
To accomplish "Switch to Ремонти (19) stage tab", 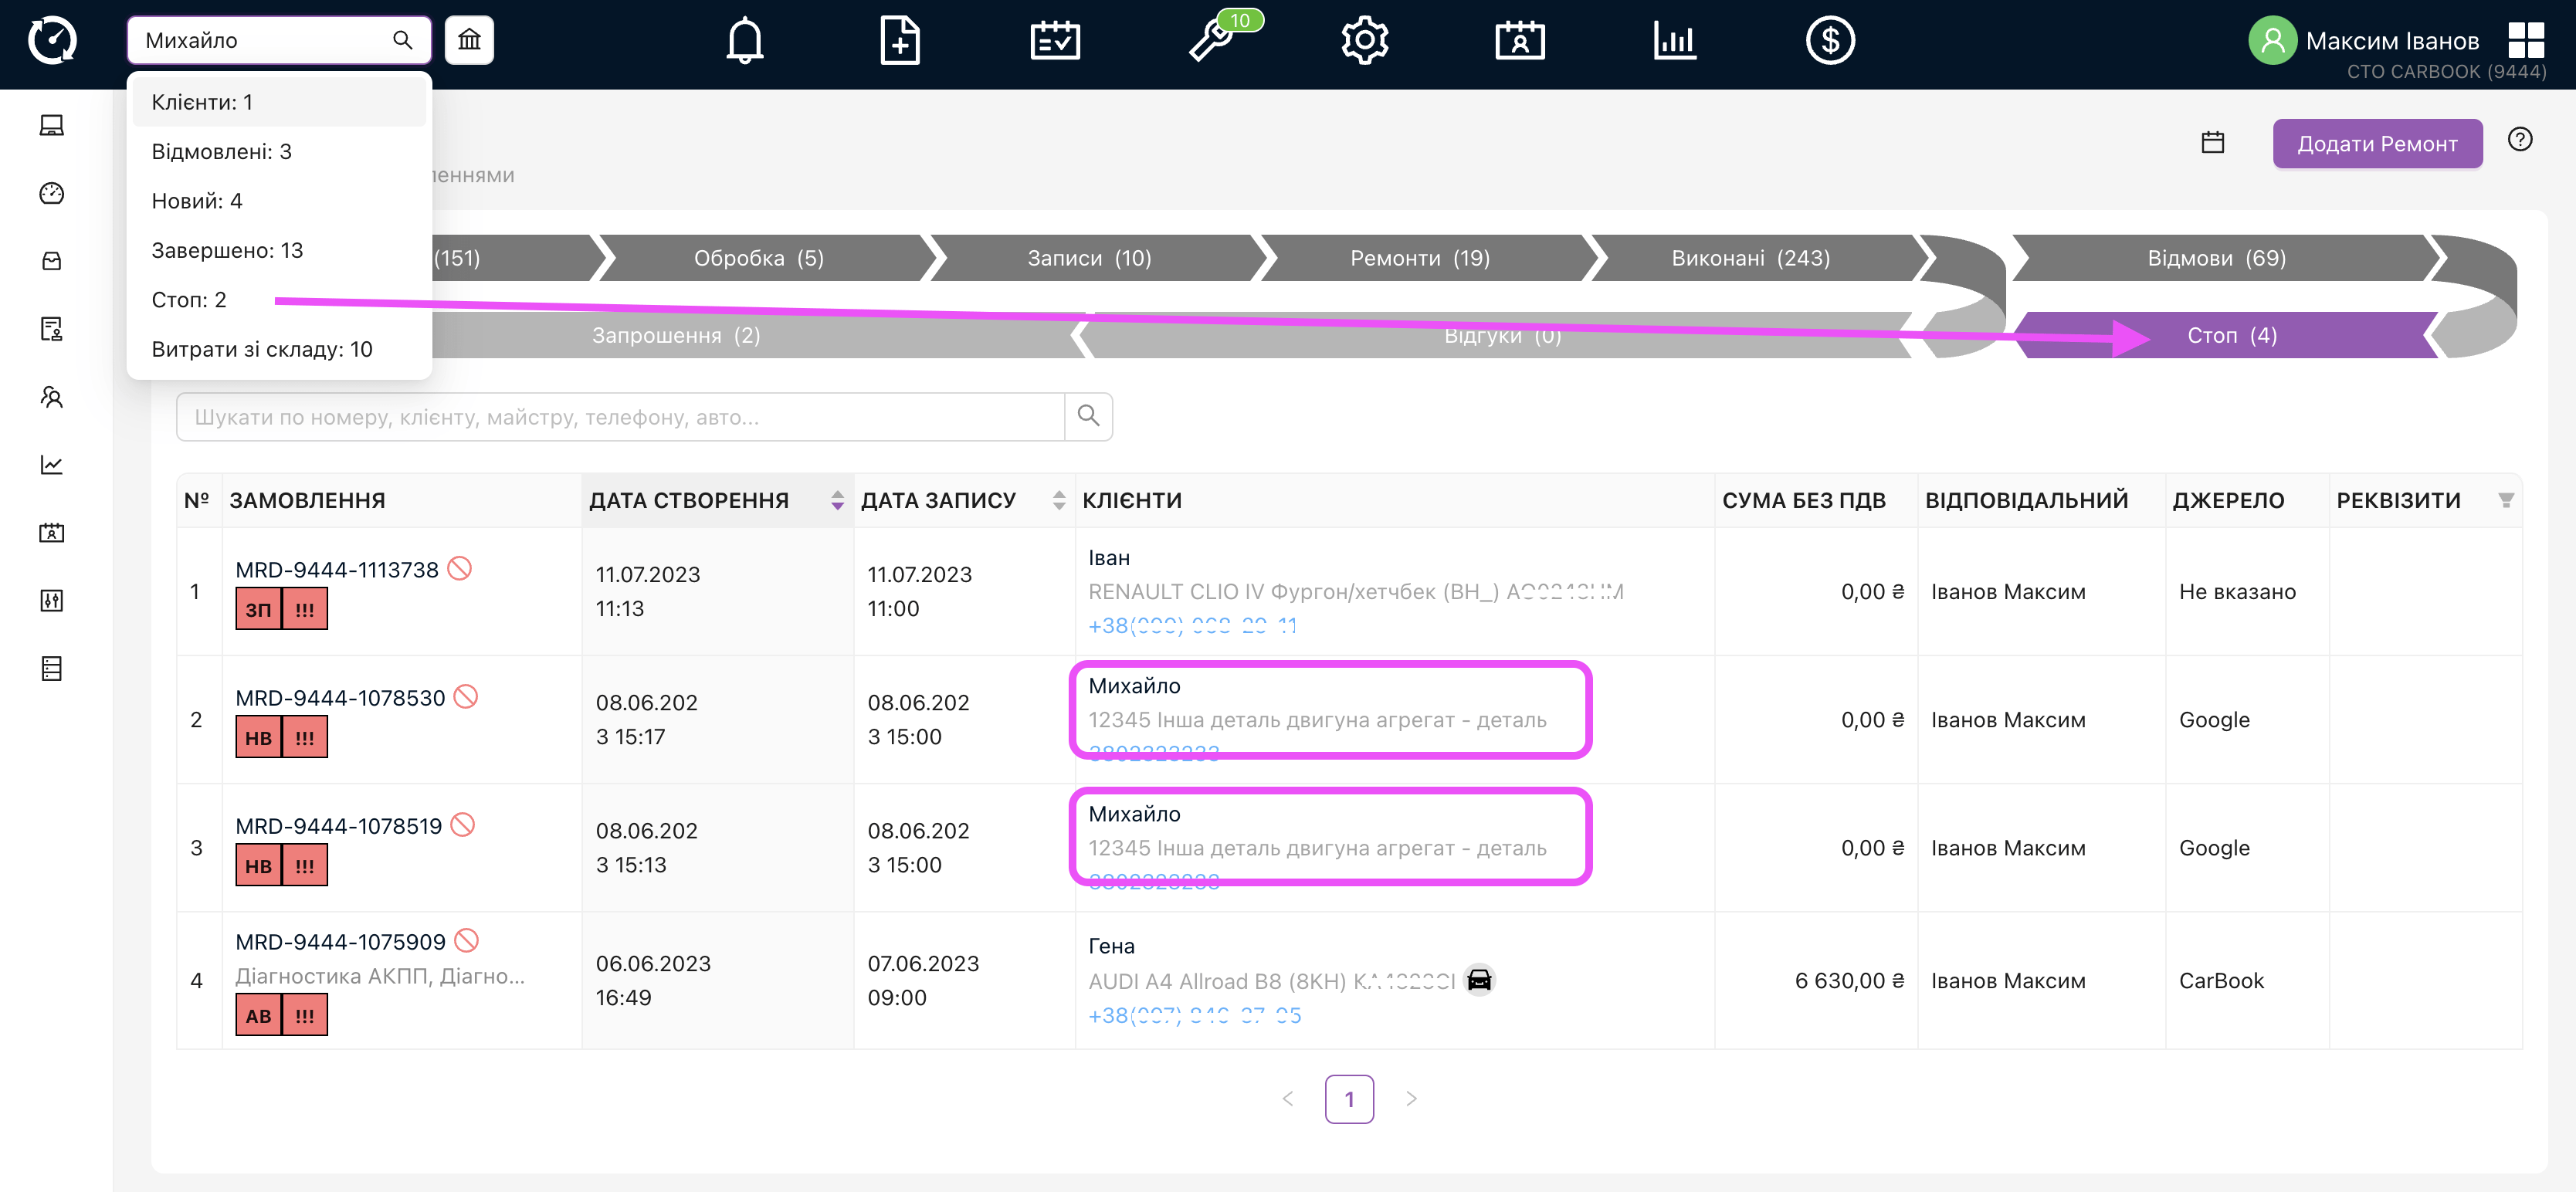I will (x=1420, y=258).
